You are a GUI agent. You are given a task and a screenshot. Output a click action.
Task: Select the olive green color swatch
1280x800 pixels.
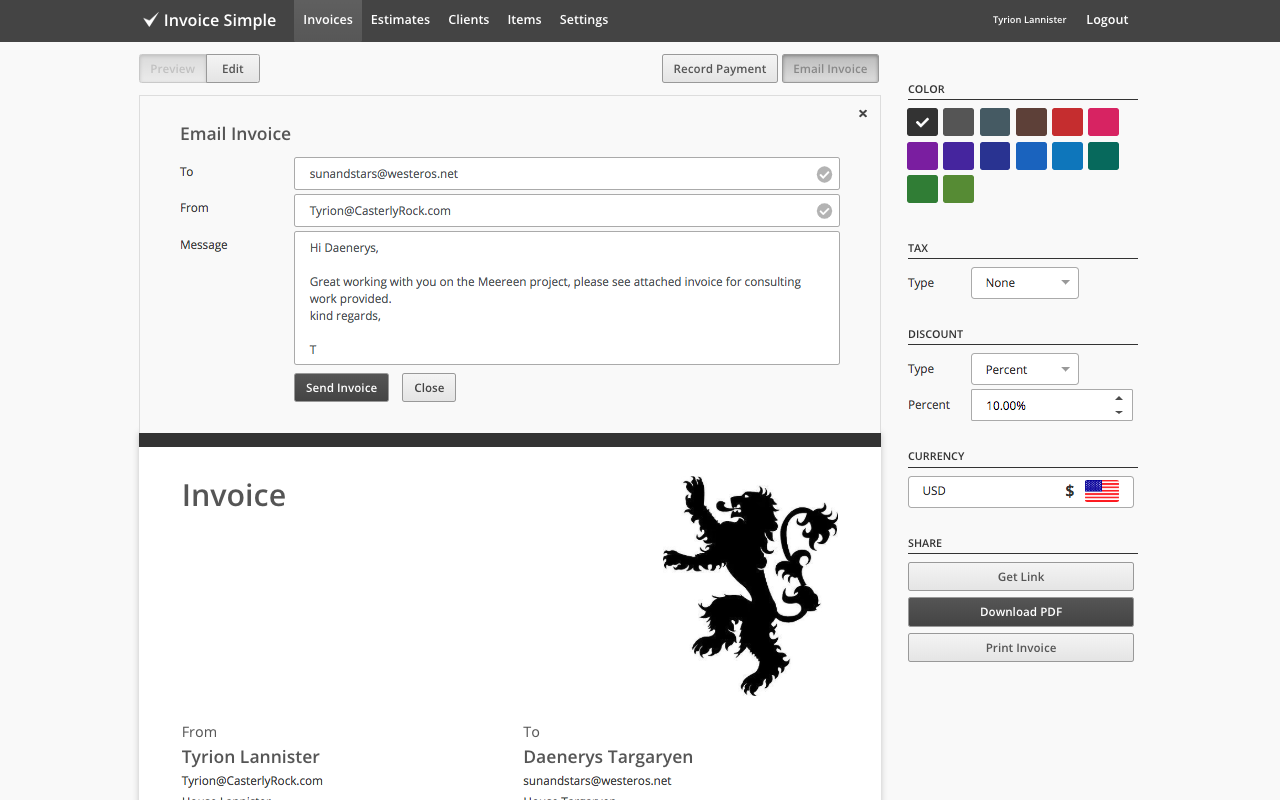pos(958,189)
